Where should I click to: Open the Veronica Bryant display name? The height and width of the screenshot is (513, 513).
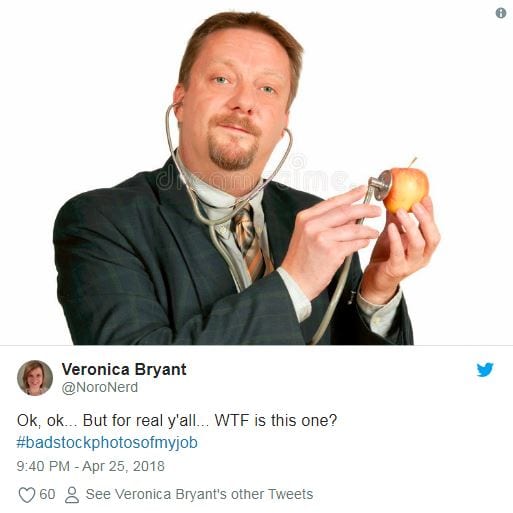[124, 369]
